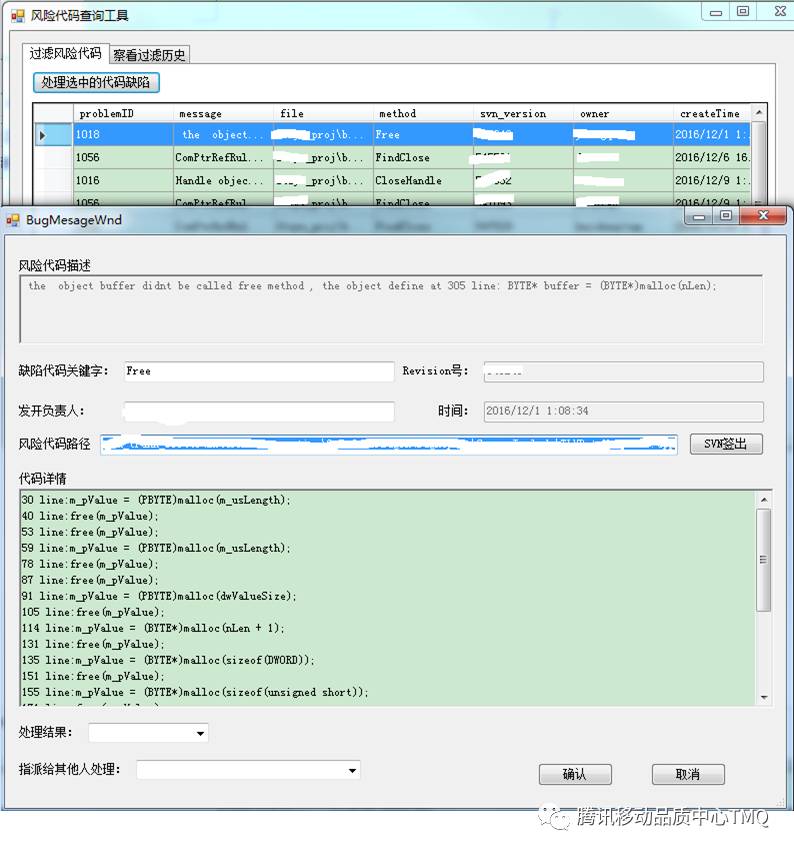The height and width of the screenshot is (853, 794).
Task: Click the 风险代码查询工具 window app icon
Action: [x=18, y=16]
